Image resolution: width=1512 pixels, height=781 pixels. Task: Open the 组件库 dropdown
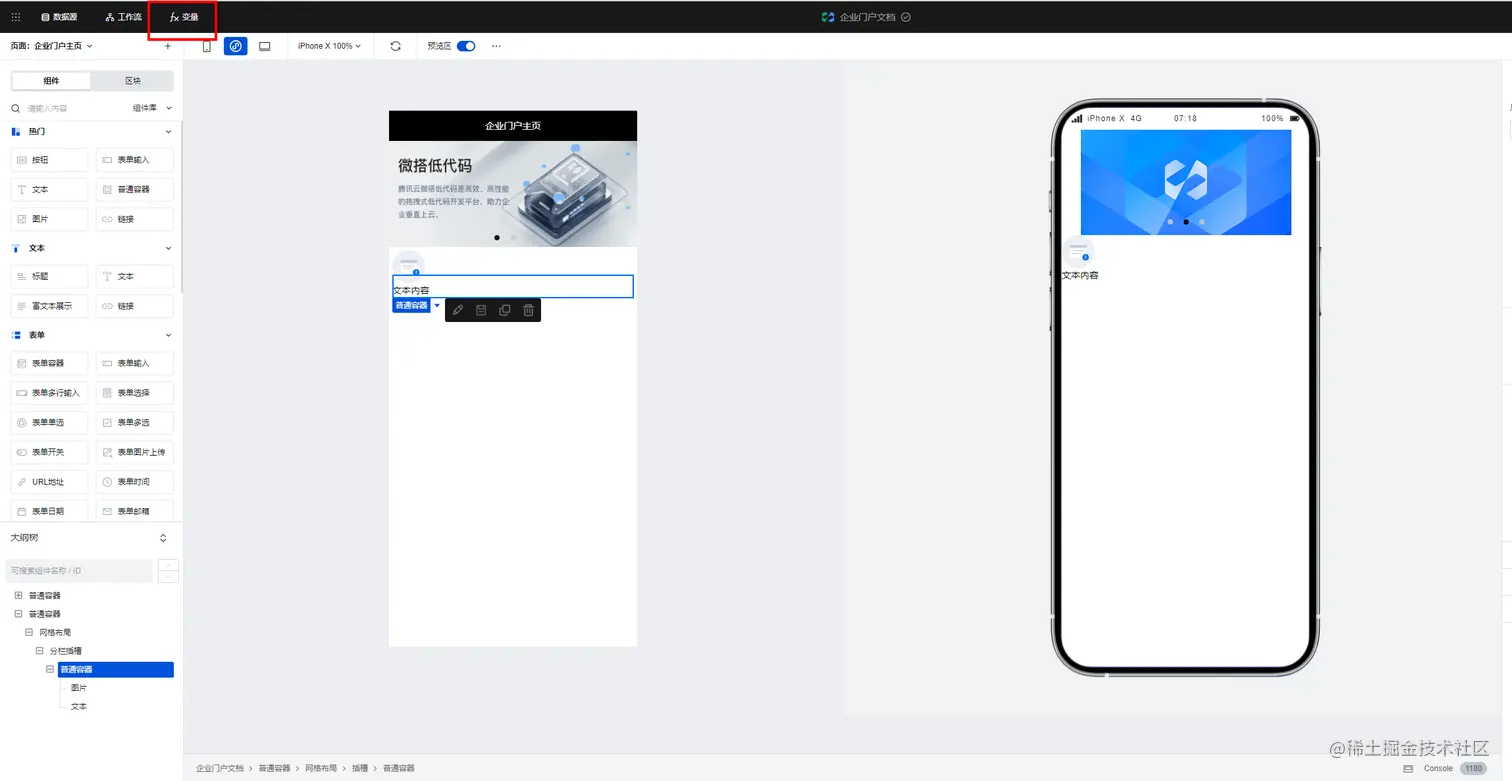point(152,108)
